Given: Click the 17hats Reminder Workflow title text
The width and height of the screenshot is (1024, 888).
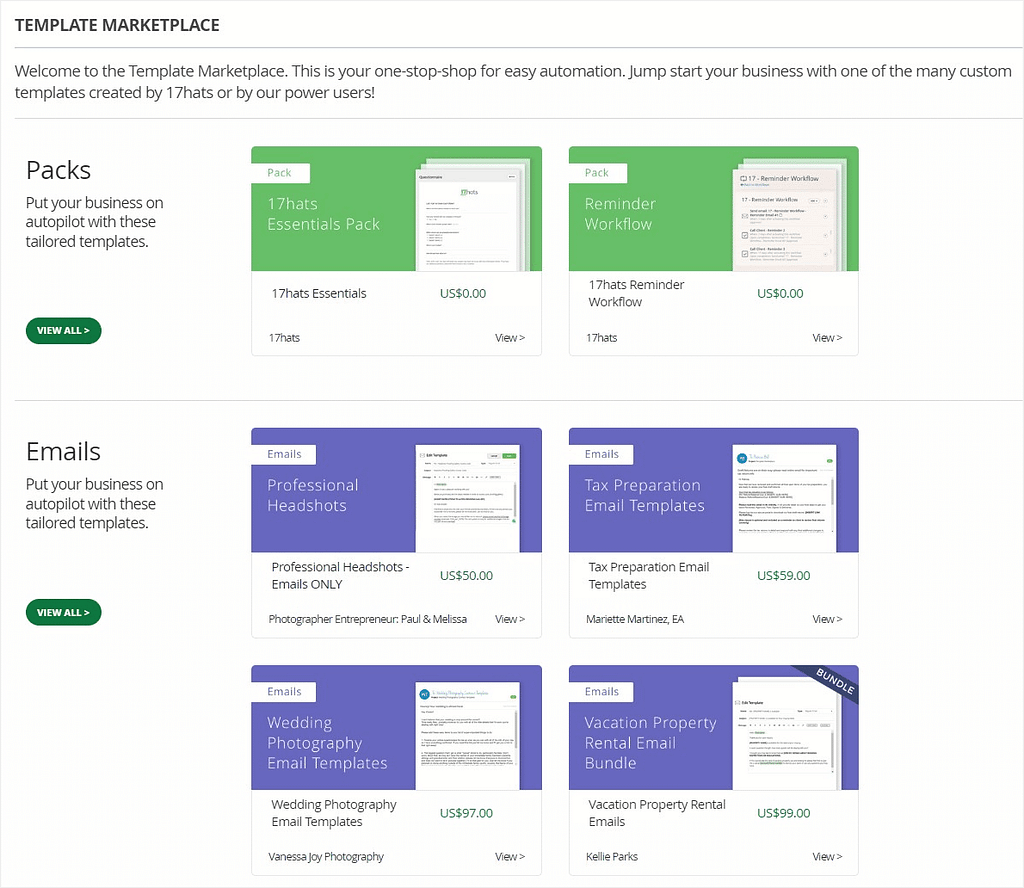Looking at the screenshot, I should (636, 293).
